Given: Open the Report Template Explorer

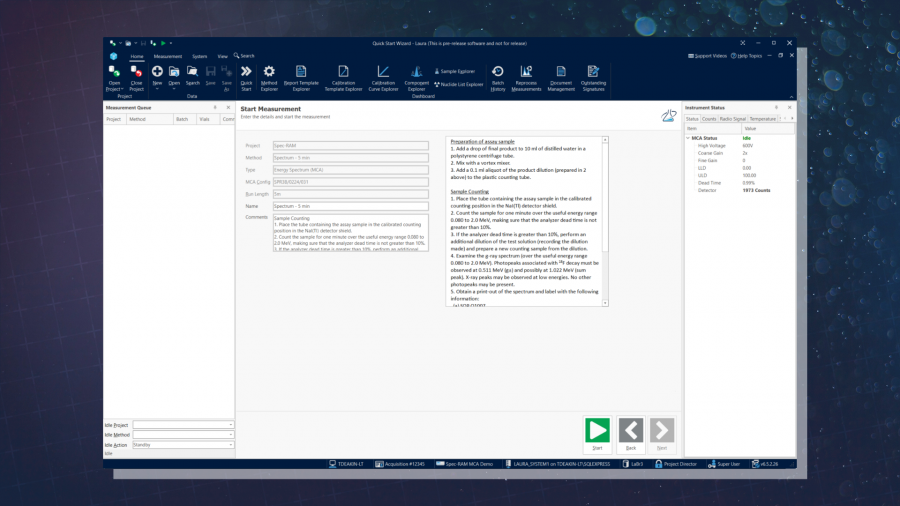Looking at the screenshot, I should 301,77.
